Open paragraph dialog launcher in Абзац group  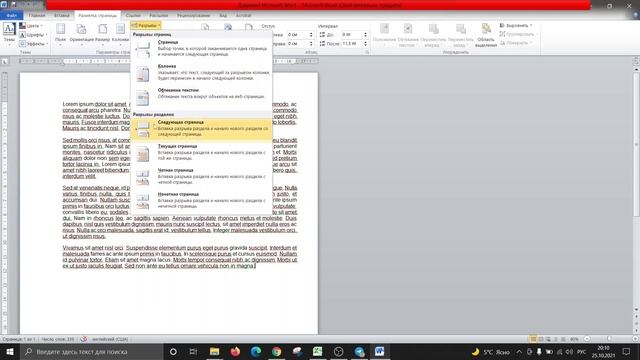coord(367,52)
